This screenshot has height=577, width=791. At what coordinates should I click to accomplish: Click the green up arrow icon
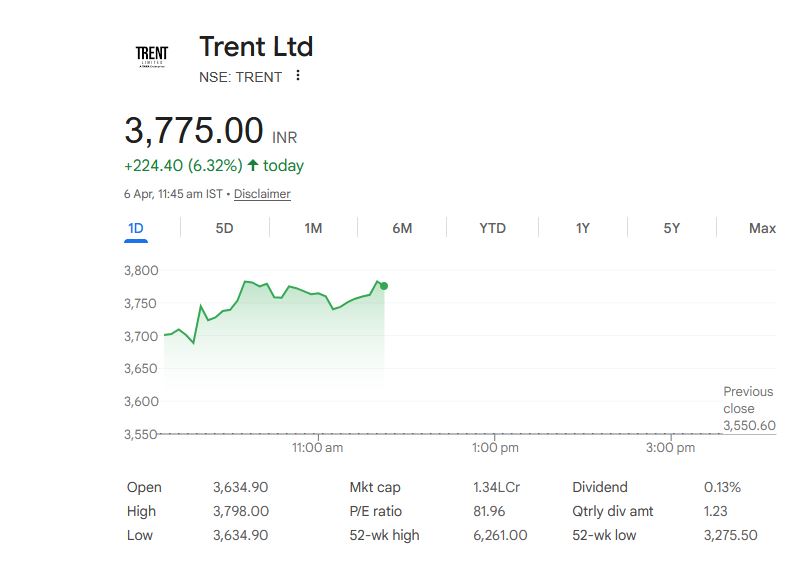[253, 165]
